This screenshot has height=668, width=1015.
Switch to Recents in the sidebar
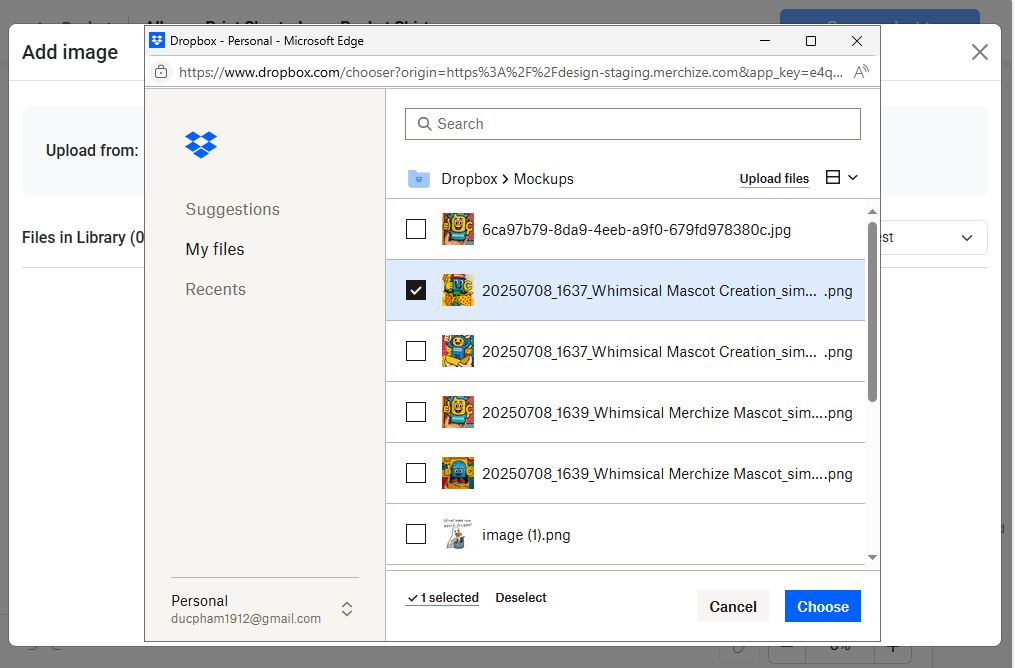[215, 289]
